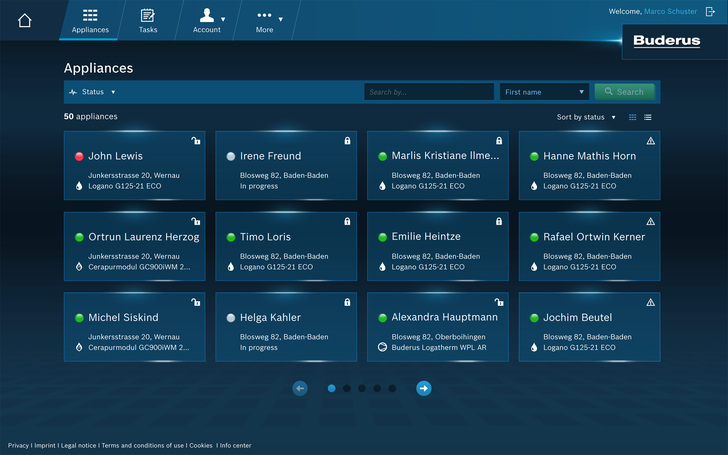Click the logout icon beside Marco Schuster
The width and height of the screenshot is (728, 455).
click(710, 12)
